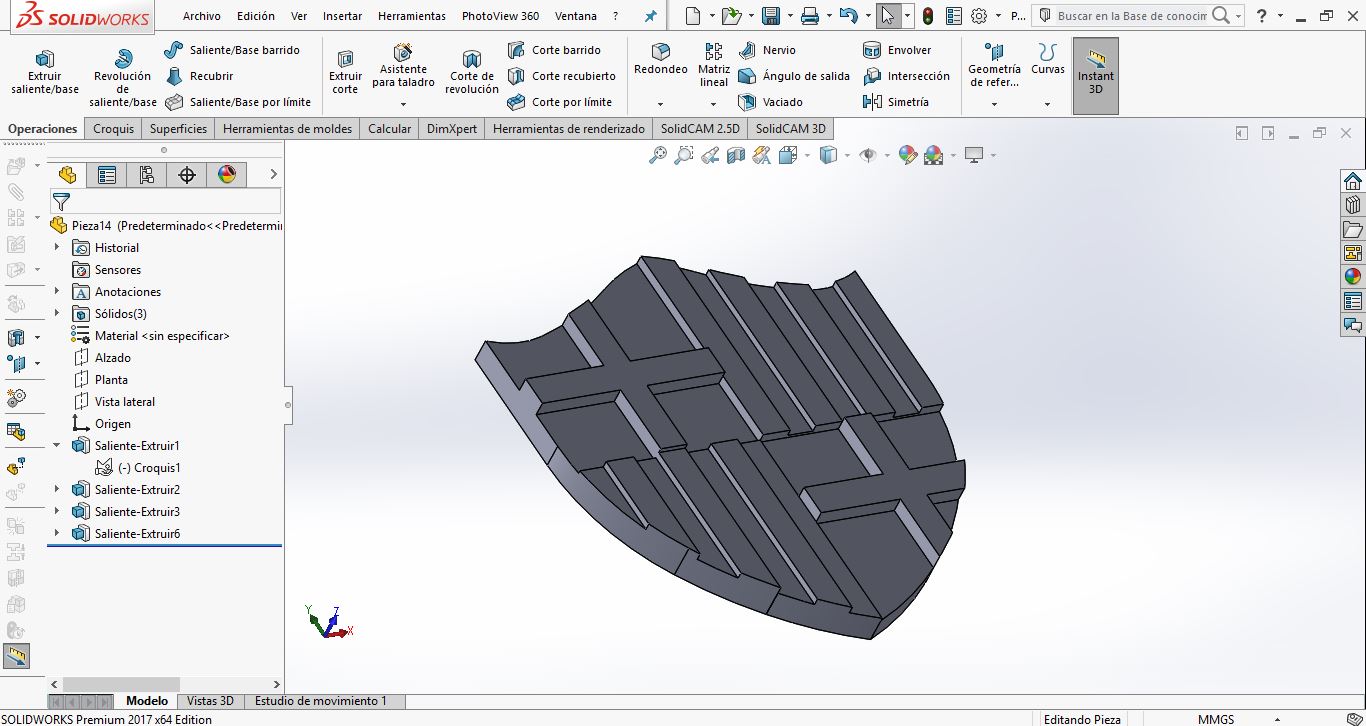This screenshot has height=726, width=1366.
Task: Open the Geometría de referencia dropdown
Action: 994,104
